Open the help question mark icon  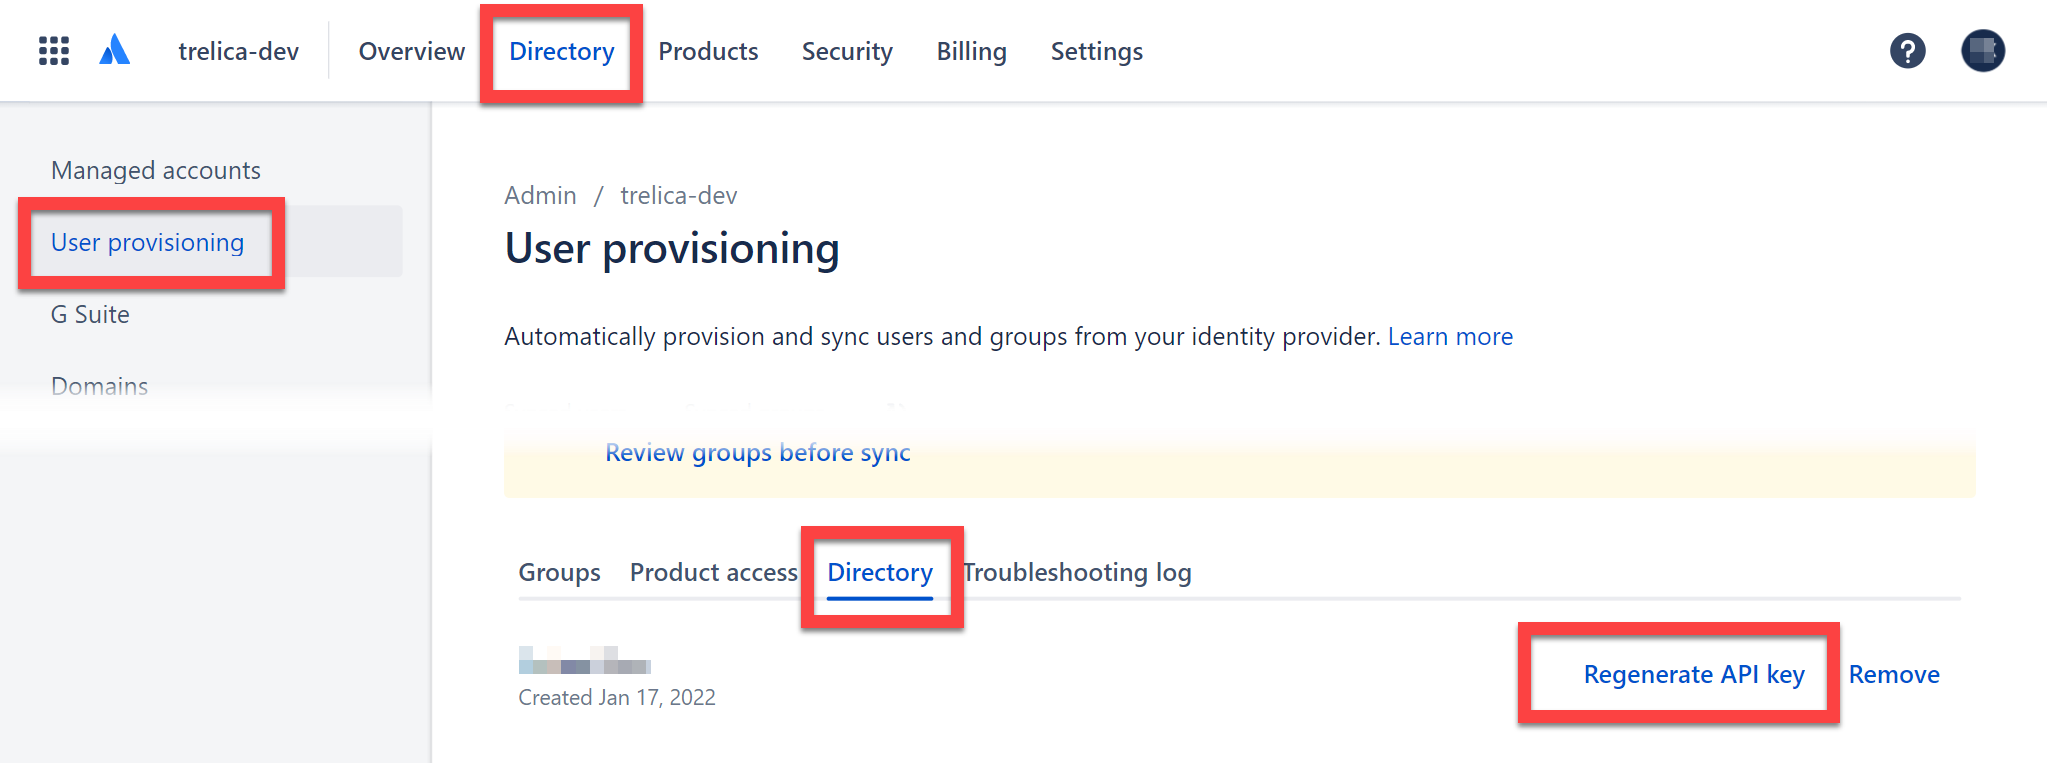tap(1907, 51)
